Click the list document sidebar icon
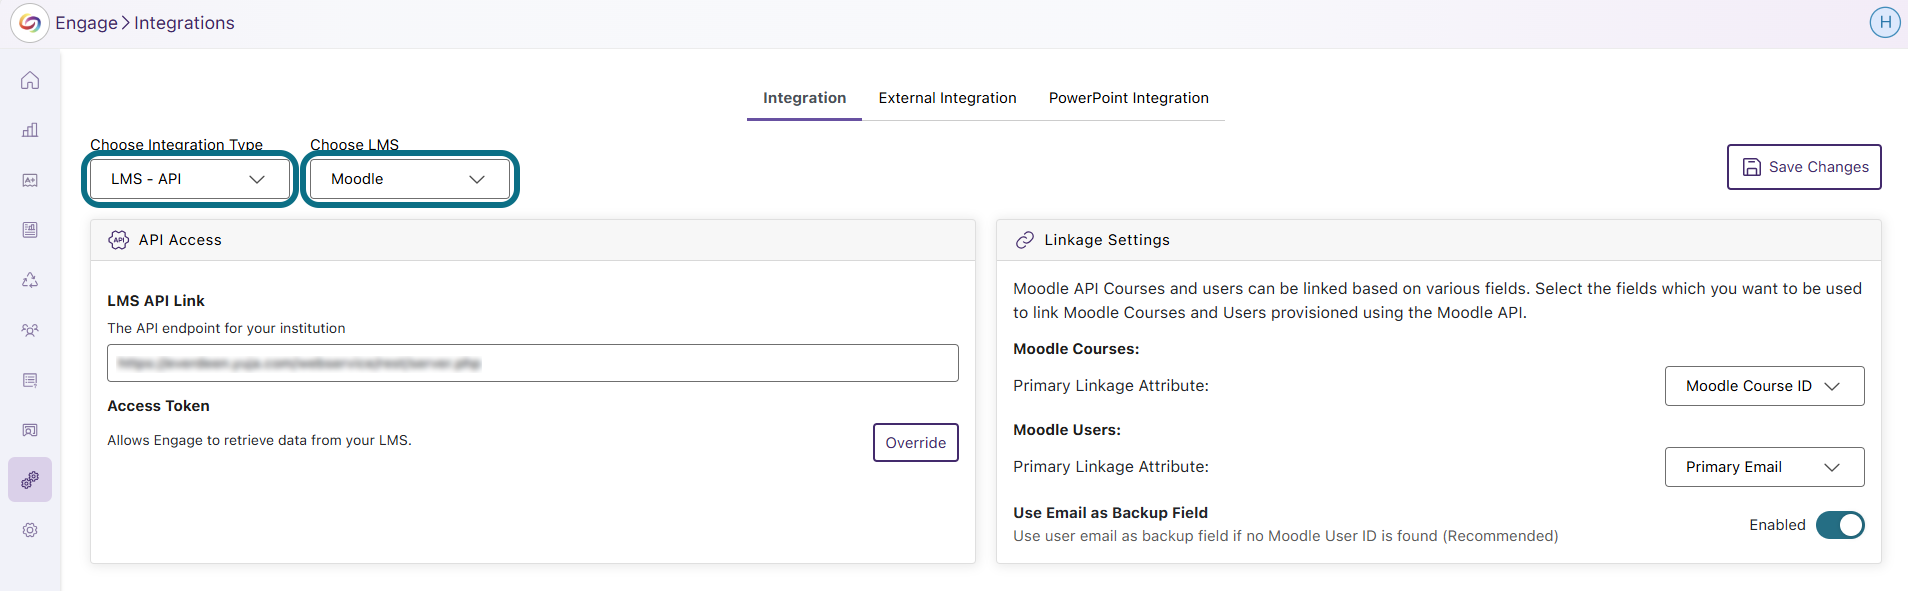This screenshot has width=1908, height=591. pyautogui.click(x=30, y=380)
